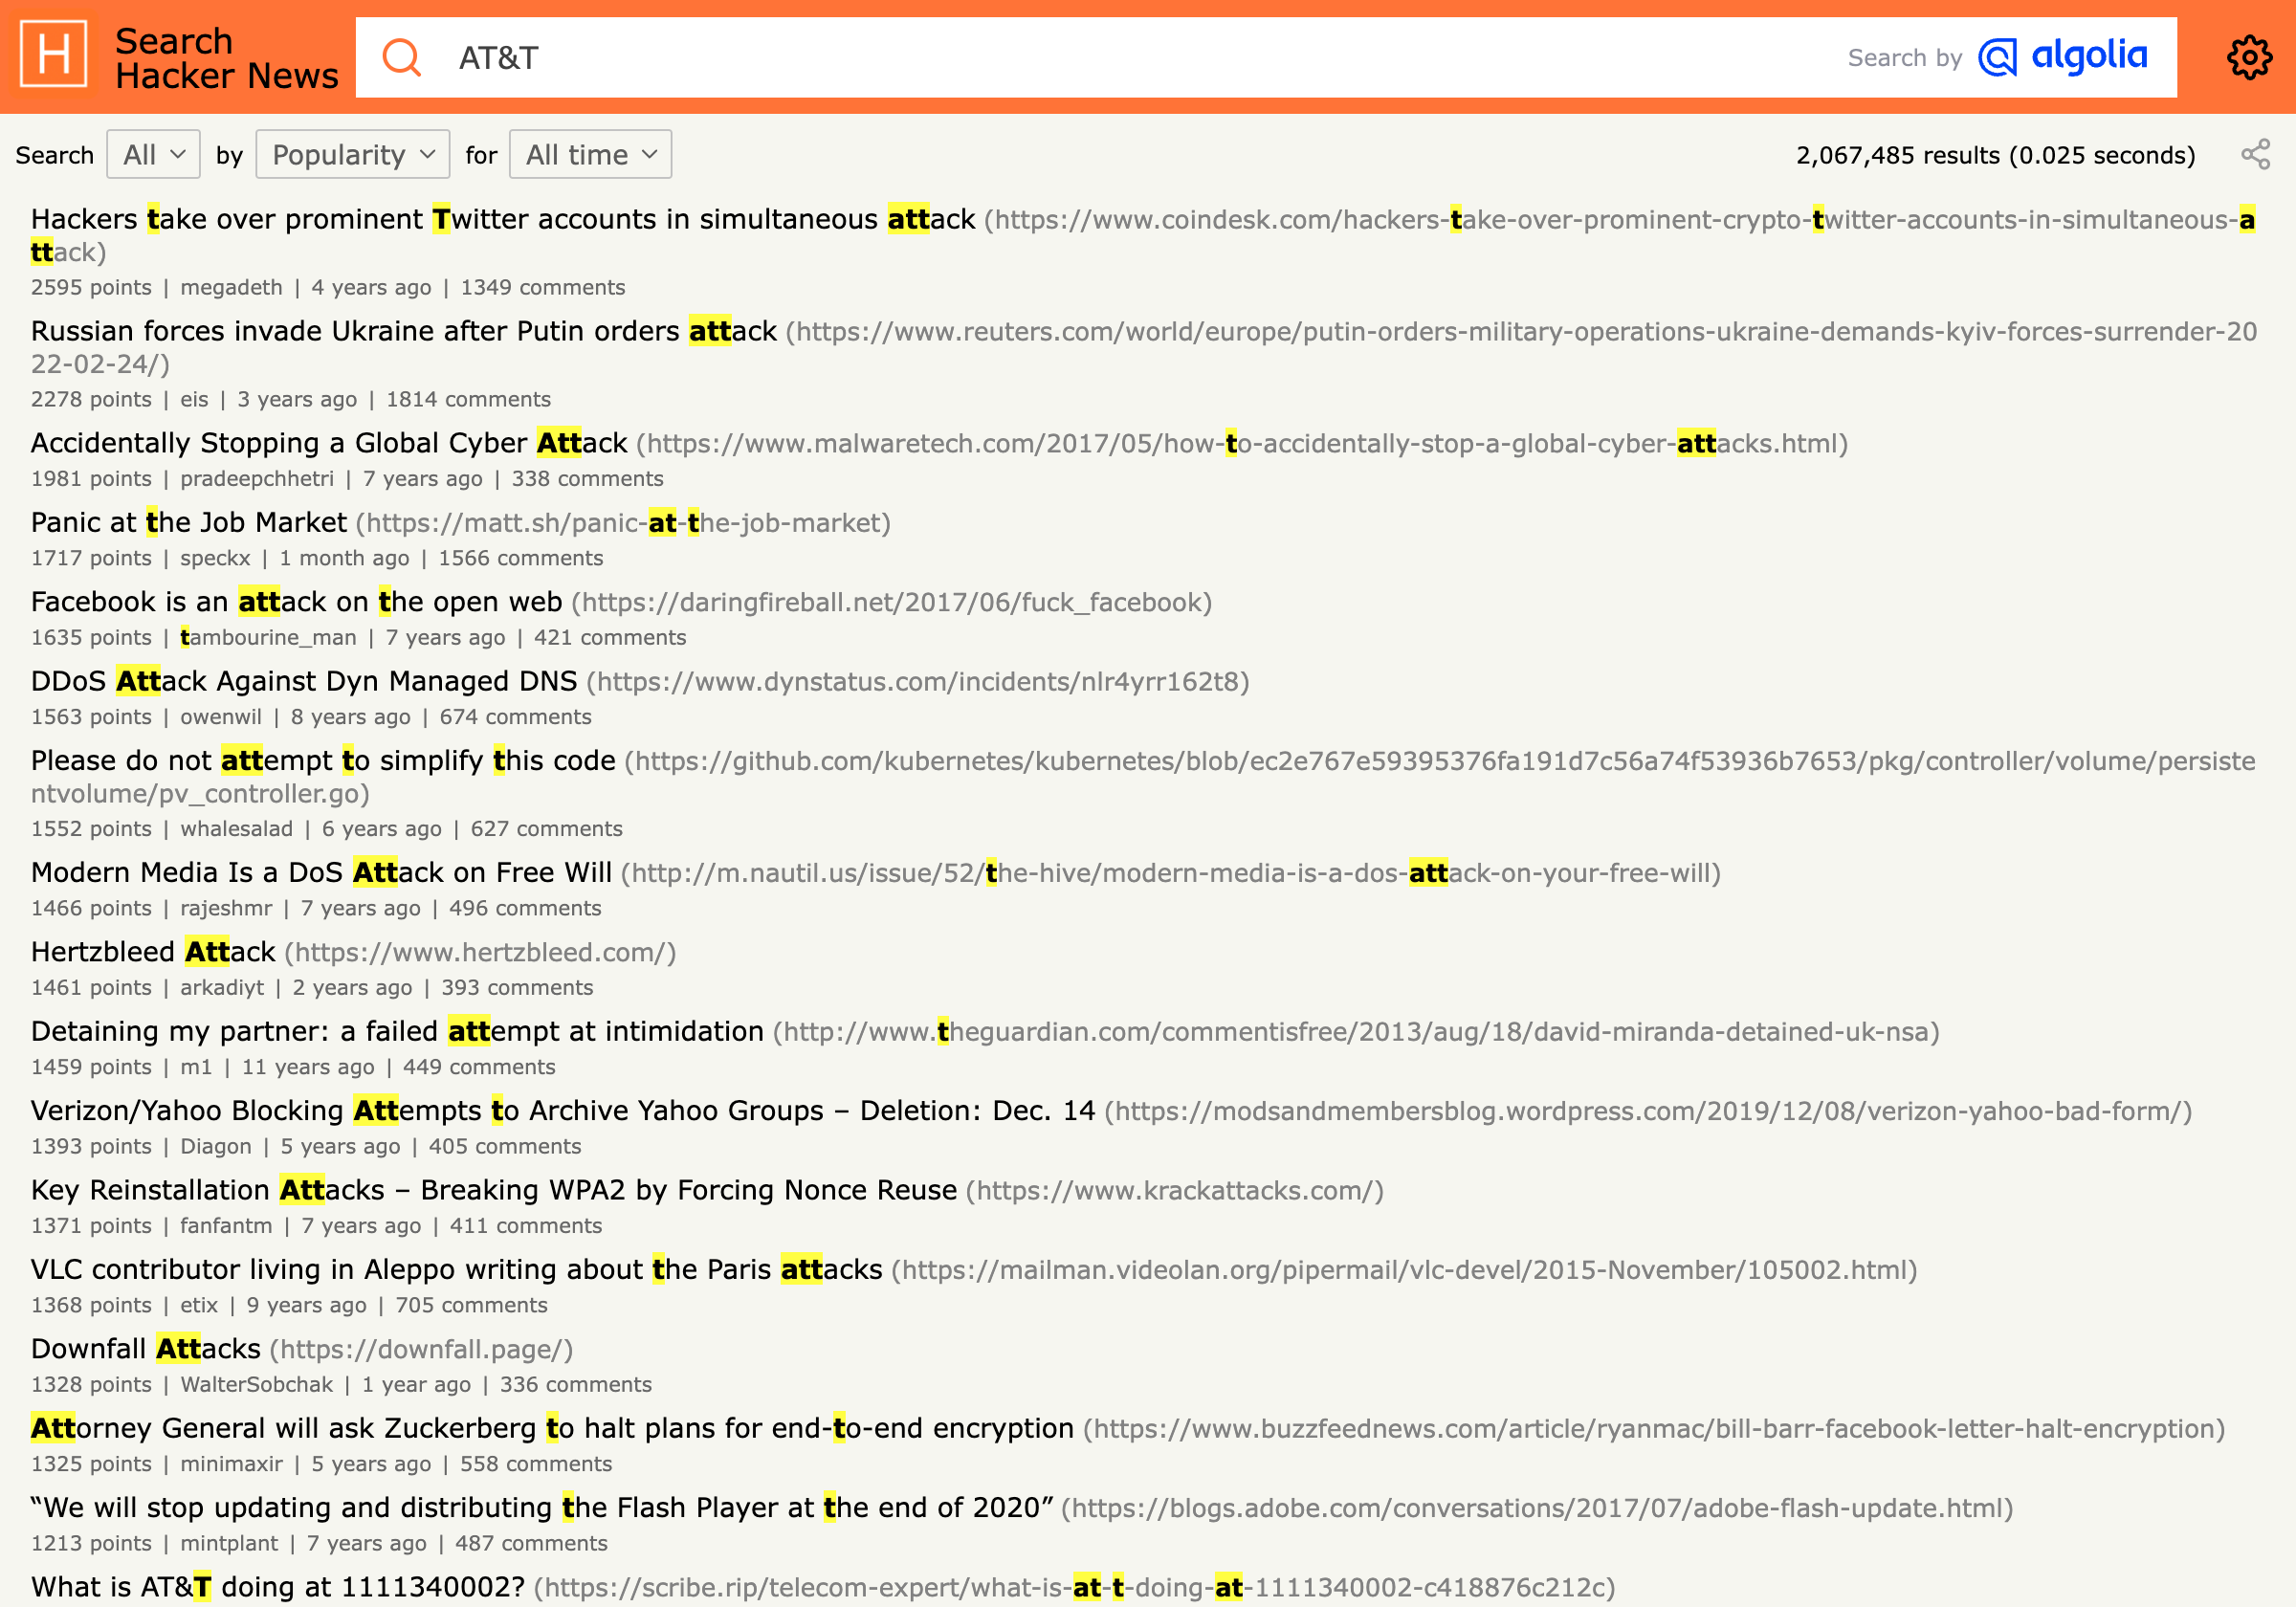
Task: Click the share results icon
Action: point(2255,154)
